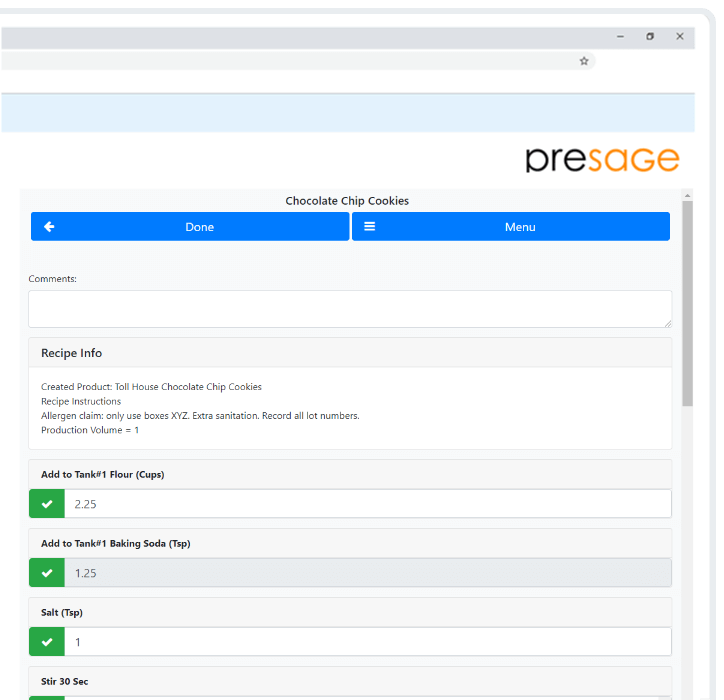Toggle the green check for Flour

tap(47, 504)
